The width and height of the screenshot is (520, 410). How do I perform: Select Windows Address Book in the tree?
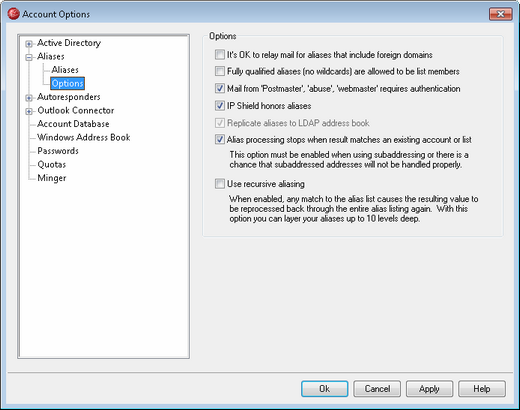tap(84, 137)
